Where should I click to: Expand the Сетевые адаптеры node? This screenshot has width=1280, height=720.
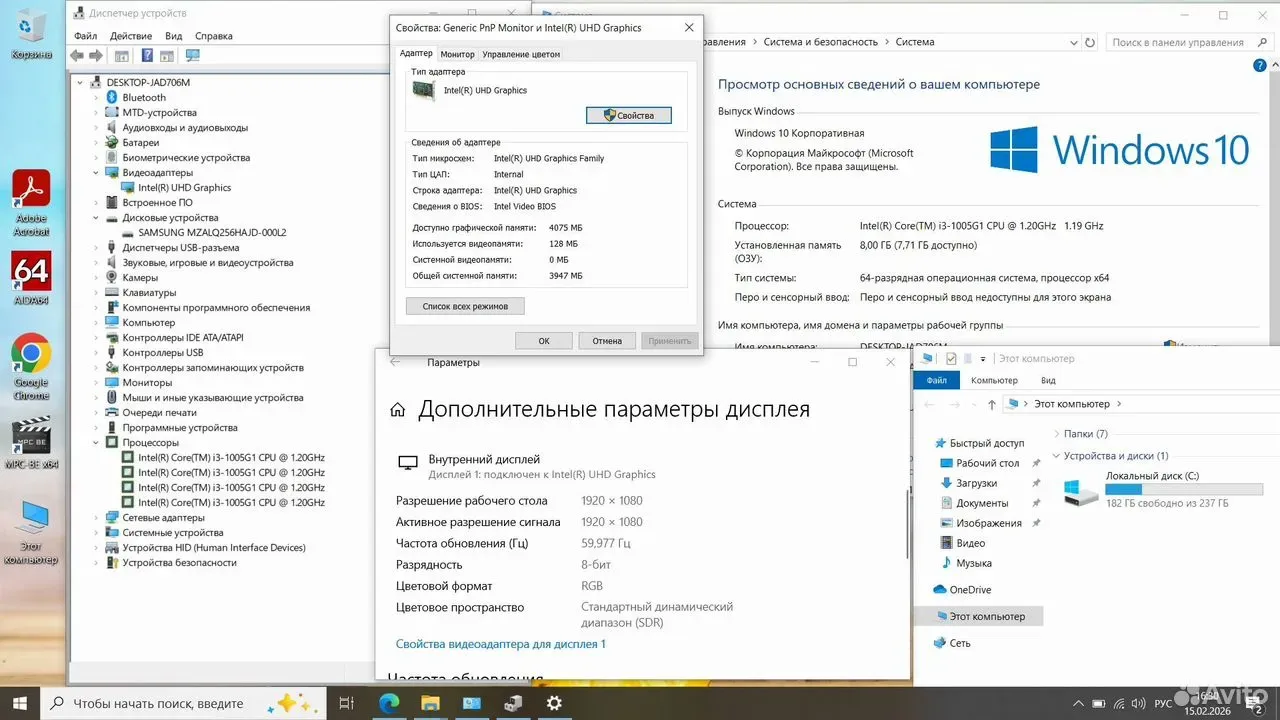[x=97, y=517]
